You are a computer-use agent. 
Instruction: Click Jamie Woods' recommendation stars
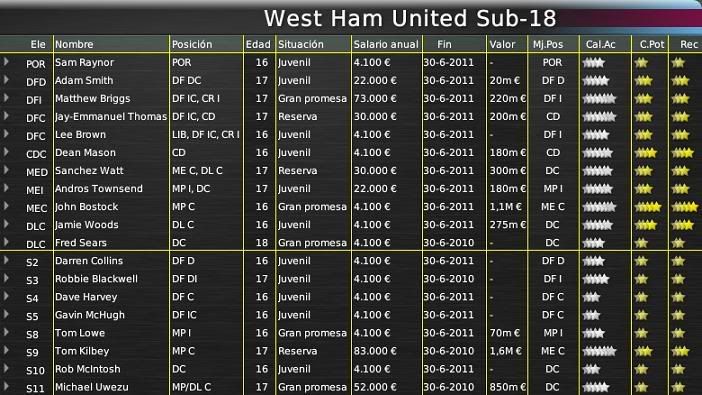click(682, 225)
